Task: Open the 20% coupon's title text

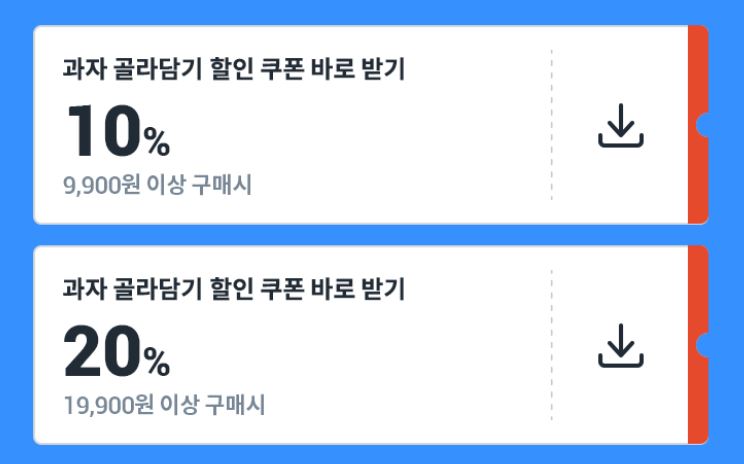Action: point(234,289)
